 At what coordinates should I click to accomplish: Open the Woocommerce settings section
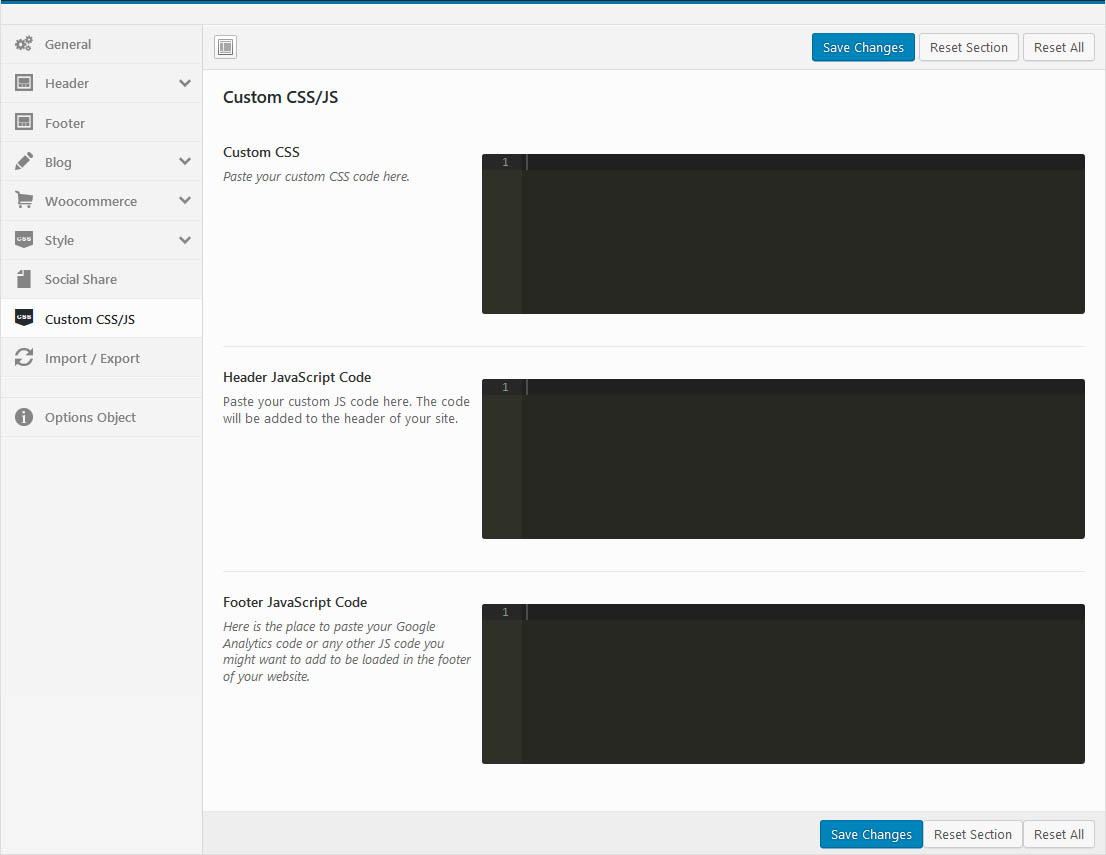click(101, 201)
